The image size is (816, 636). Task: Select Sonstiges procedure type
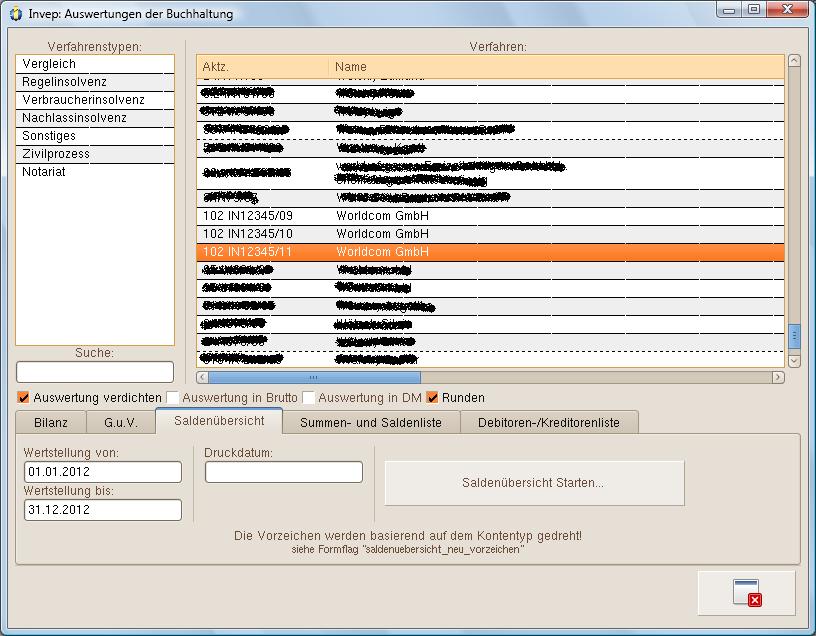95,136
